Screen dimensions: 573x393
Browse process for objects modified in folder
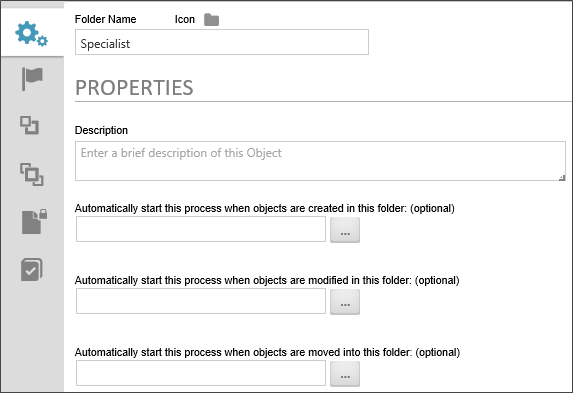(x=345, y=302)
